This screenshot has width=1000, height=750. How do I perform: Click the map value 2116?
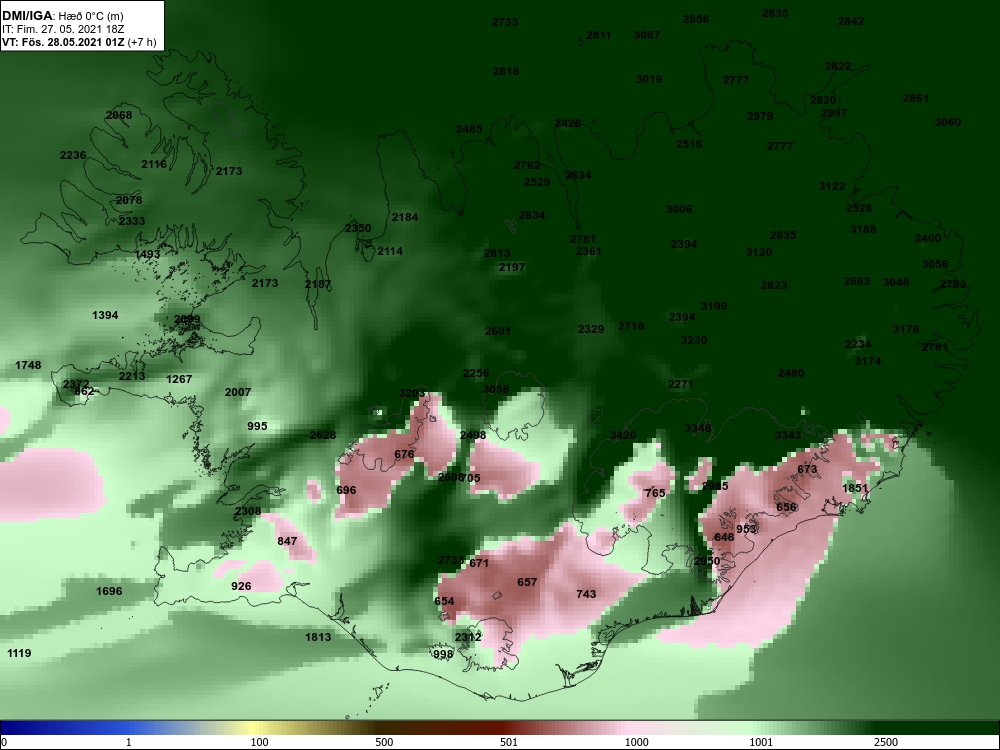154,165
